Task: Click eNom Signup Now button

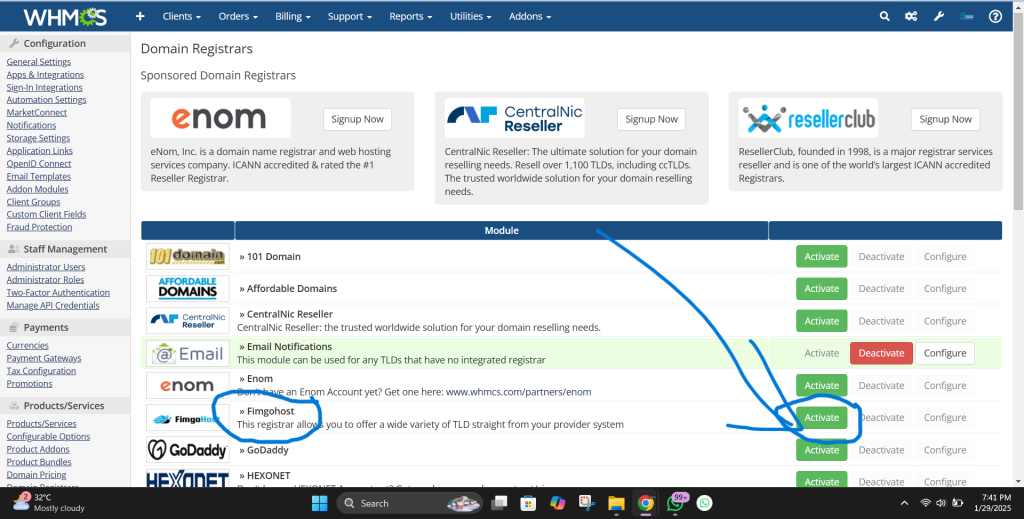Action: (x=357, y=119)
